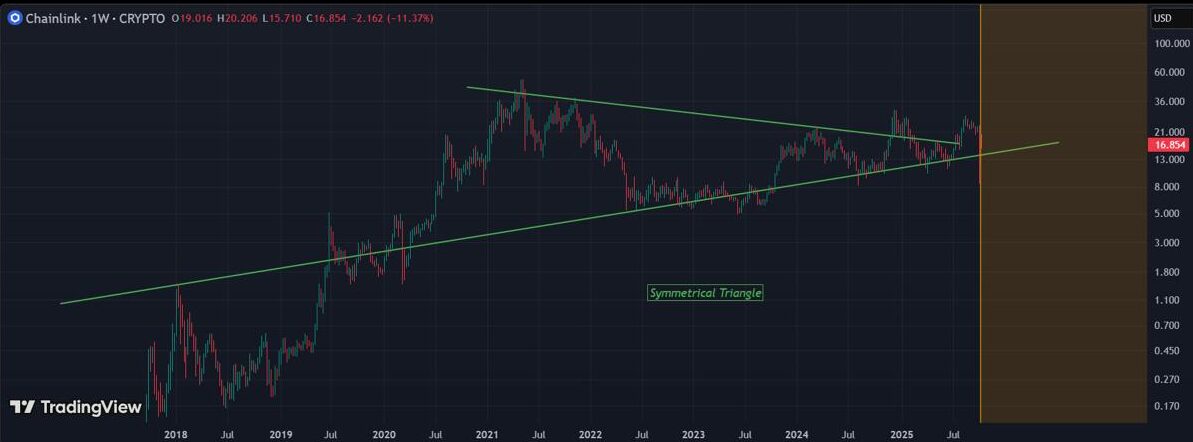Click the 2023 label on time axis
The width and height of the screenshot is (1193, 442).
click(x=693, y=435)
